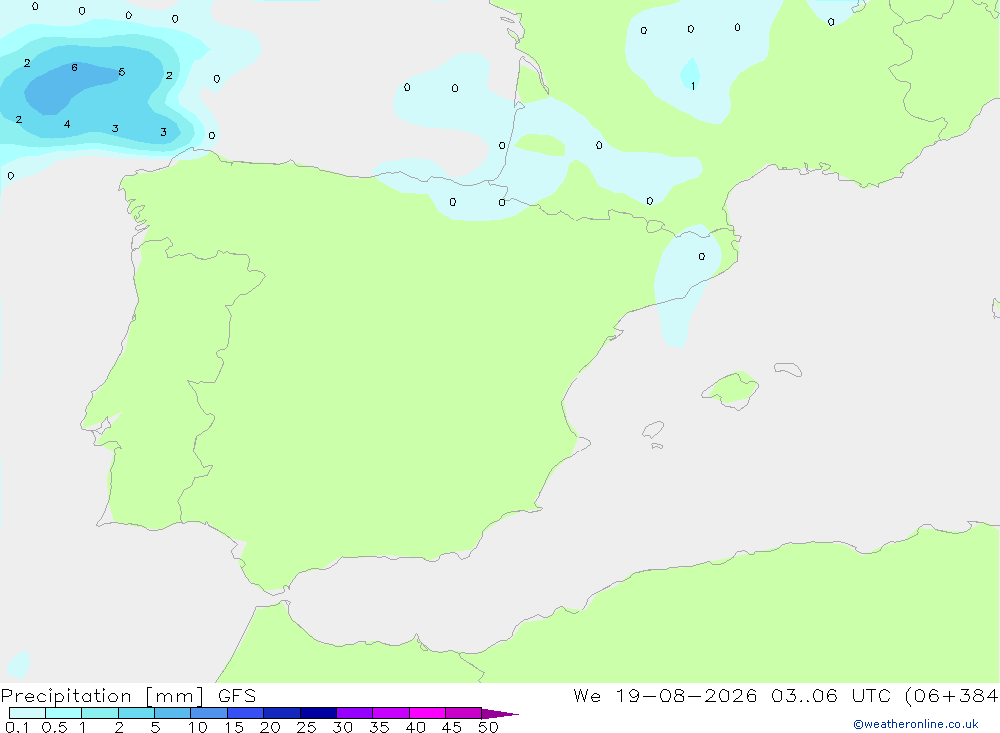This screenshot has width=1000, height=733.
Task: Select the 2–5 mm legend color segment
Action: tap(136, 713)
